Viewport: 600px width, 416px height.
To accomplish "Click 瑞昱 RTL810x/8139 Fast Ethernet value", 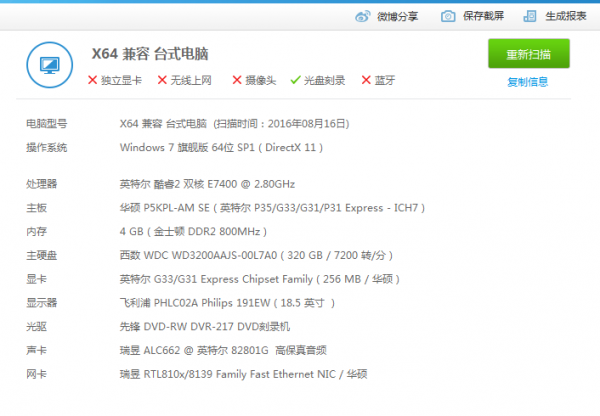I will tap(243, 374).
